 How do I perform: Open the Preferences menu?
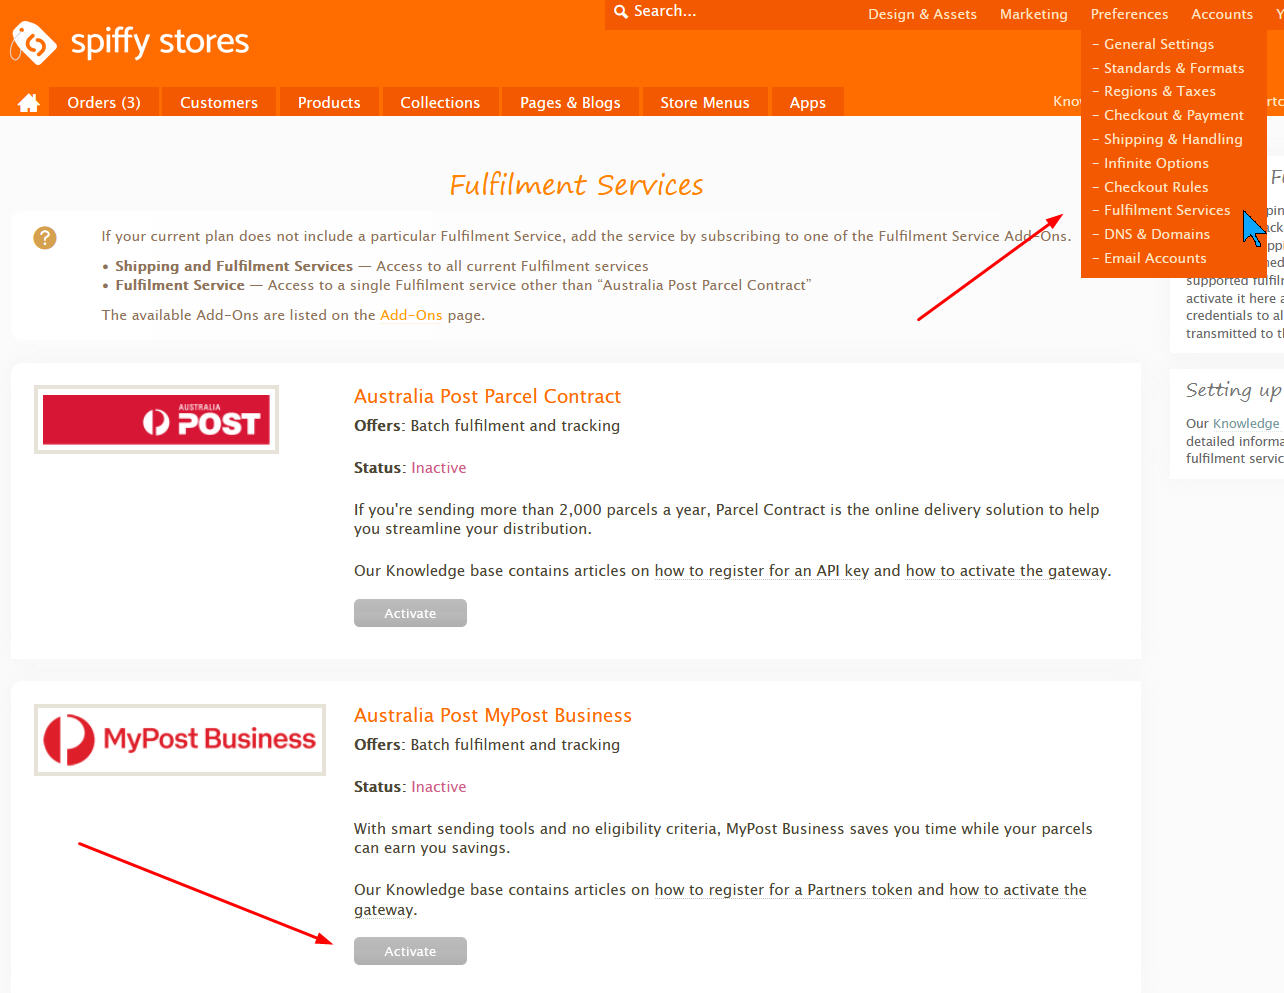(x=1129, y=14)
